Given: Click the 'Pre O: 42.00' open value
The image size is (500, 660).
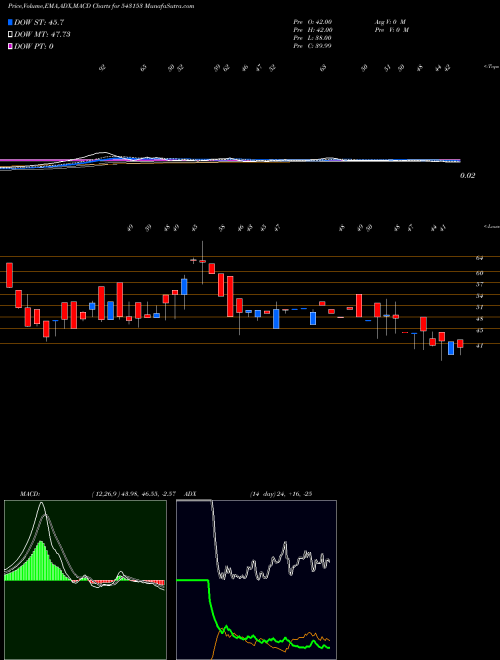Looking at the screenshot, I should [313, 22].
